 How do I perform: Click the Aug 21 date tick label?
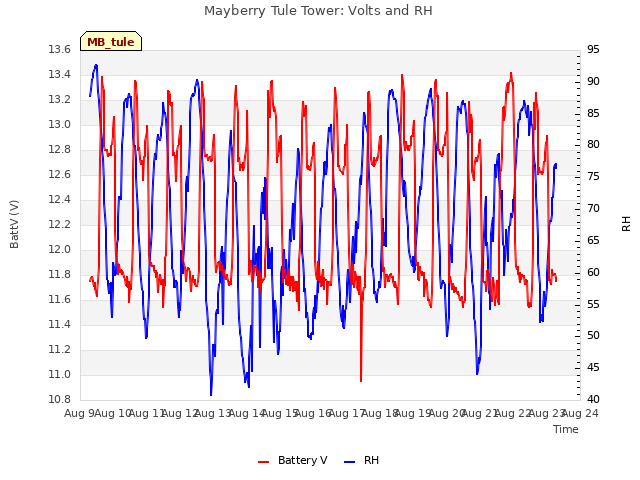coord(480,413)
